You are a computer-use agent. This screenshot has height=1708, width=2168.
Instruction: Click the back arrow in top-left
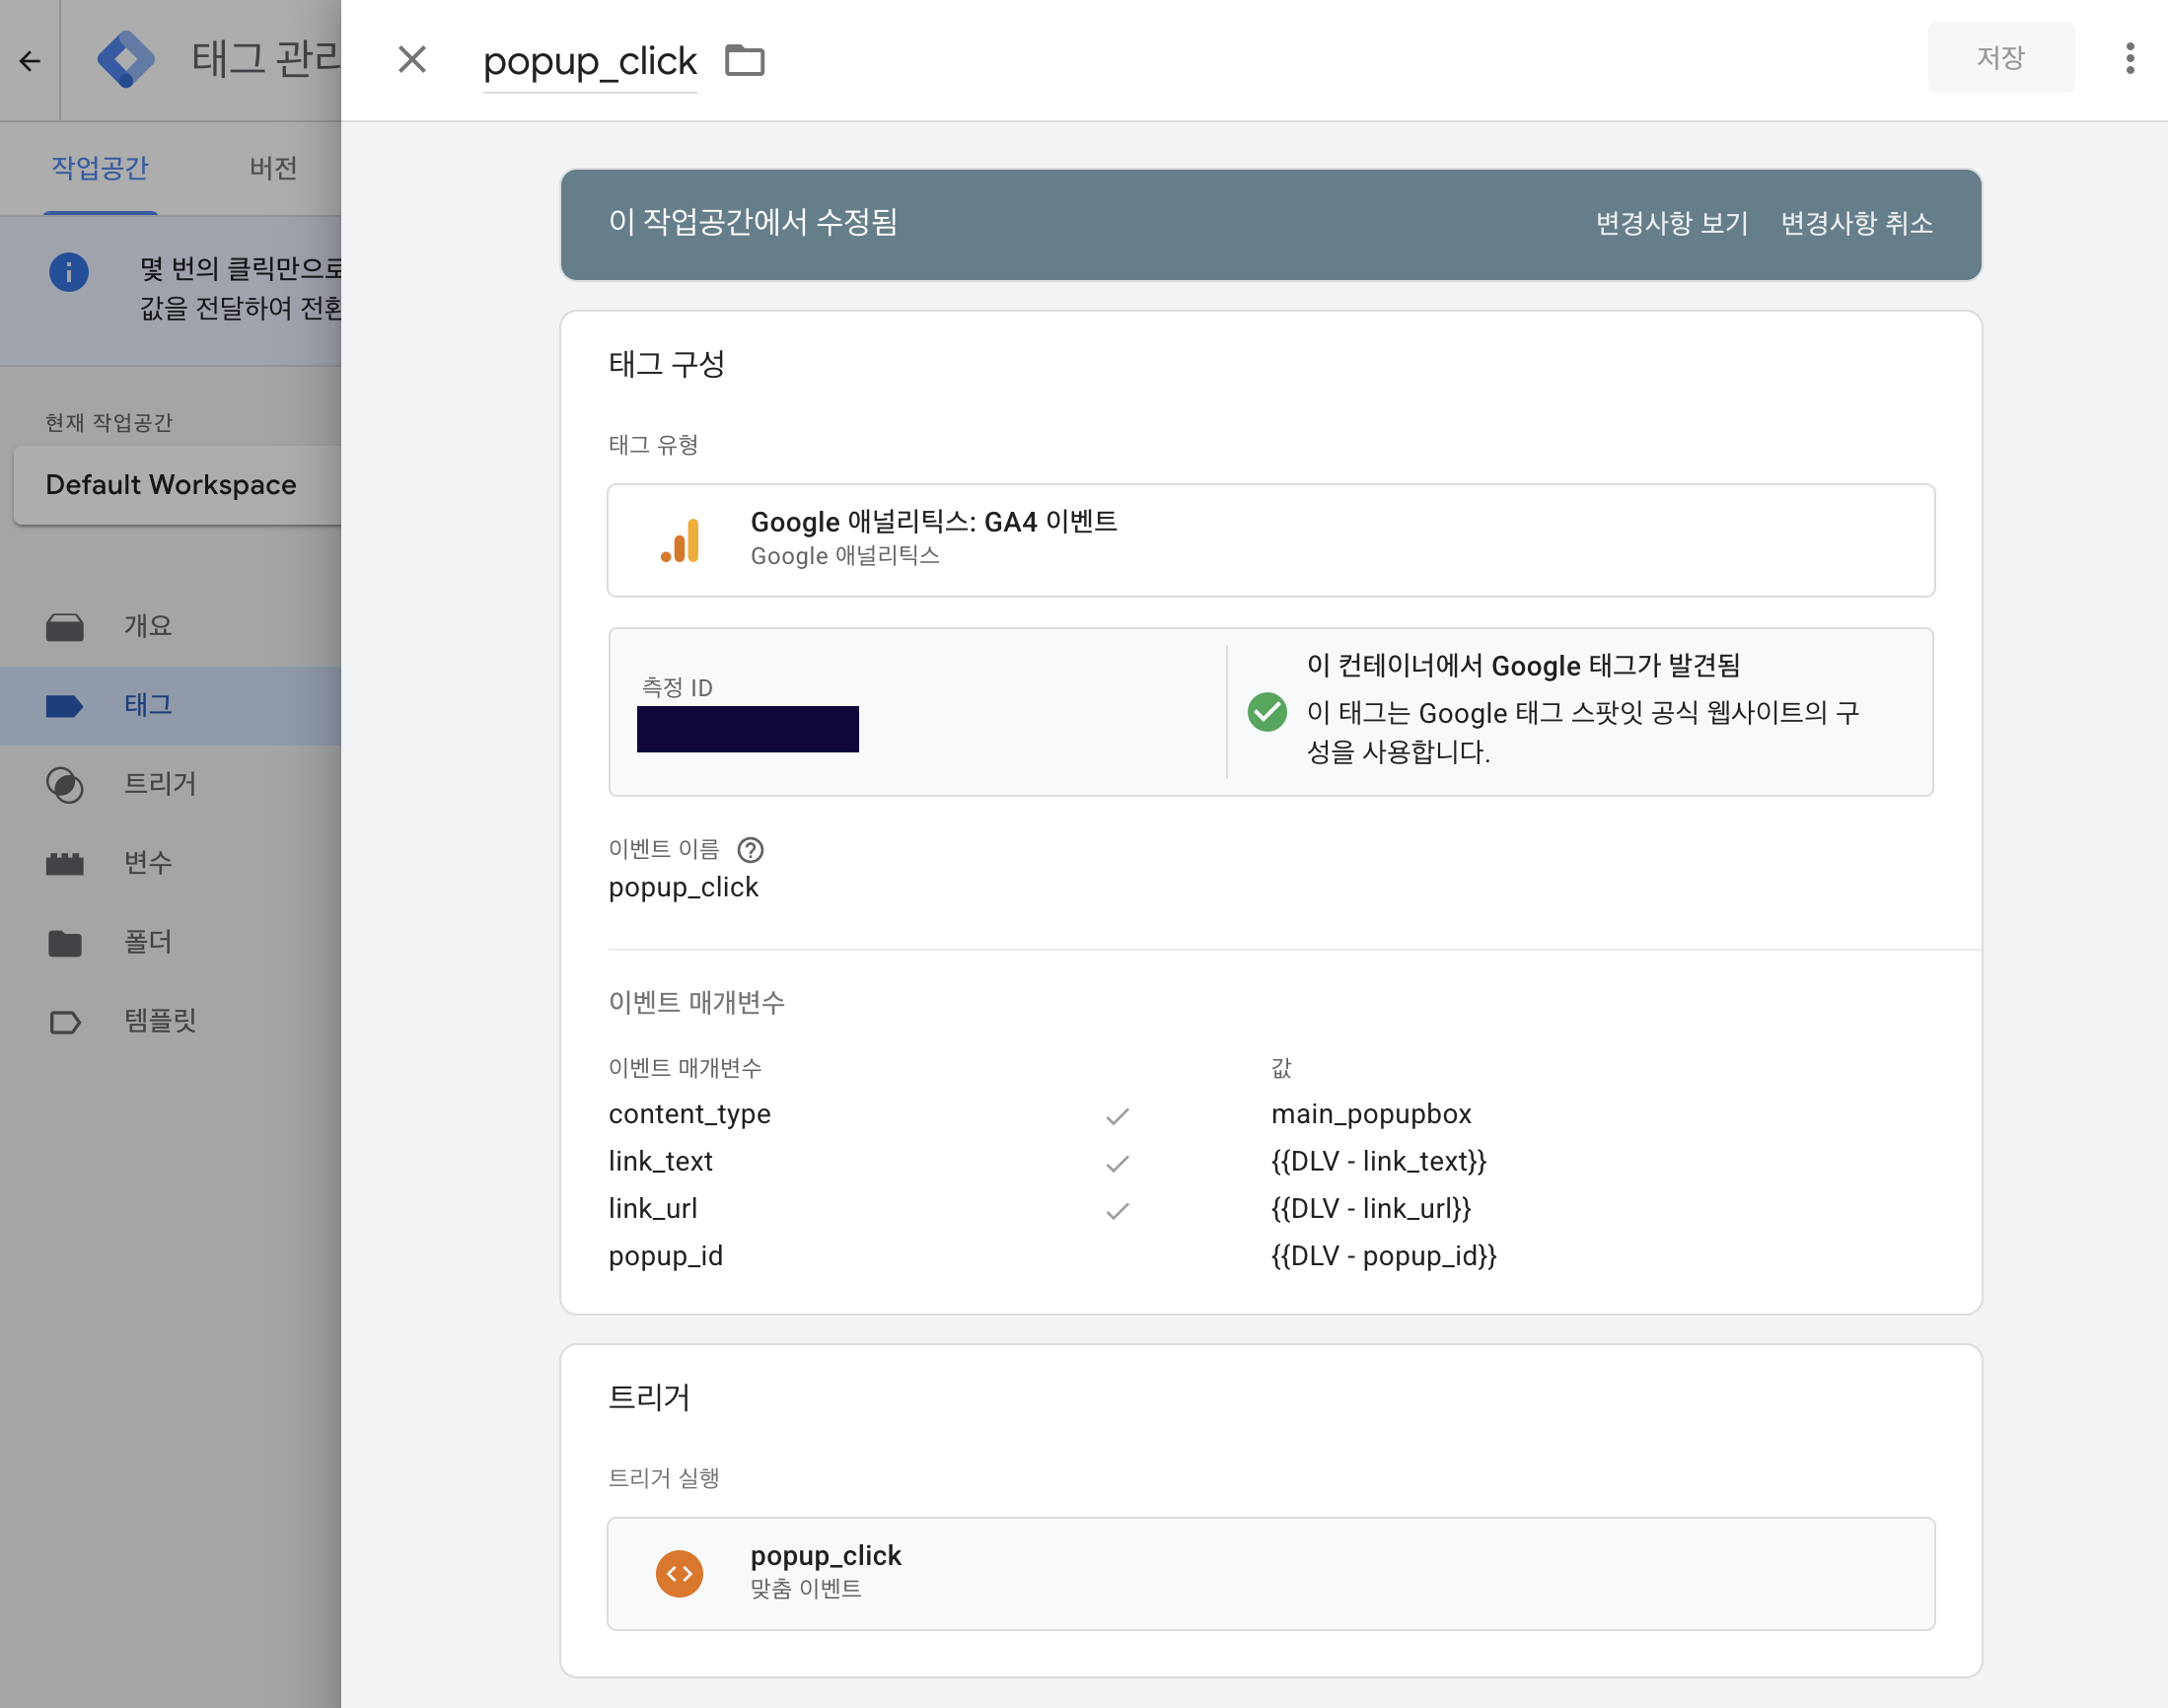point(30,61)
